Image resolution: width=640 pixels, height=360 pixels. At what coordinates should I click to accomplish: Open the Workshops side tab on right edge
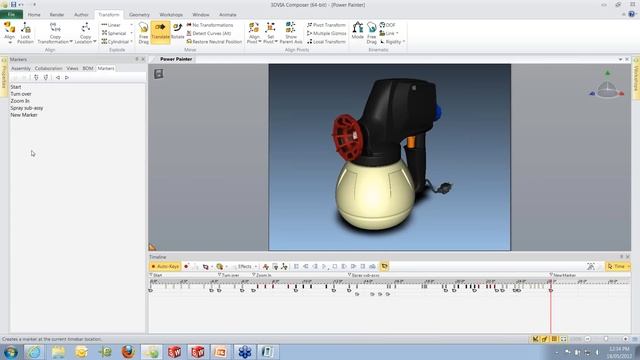[x=636, y=78]
